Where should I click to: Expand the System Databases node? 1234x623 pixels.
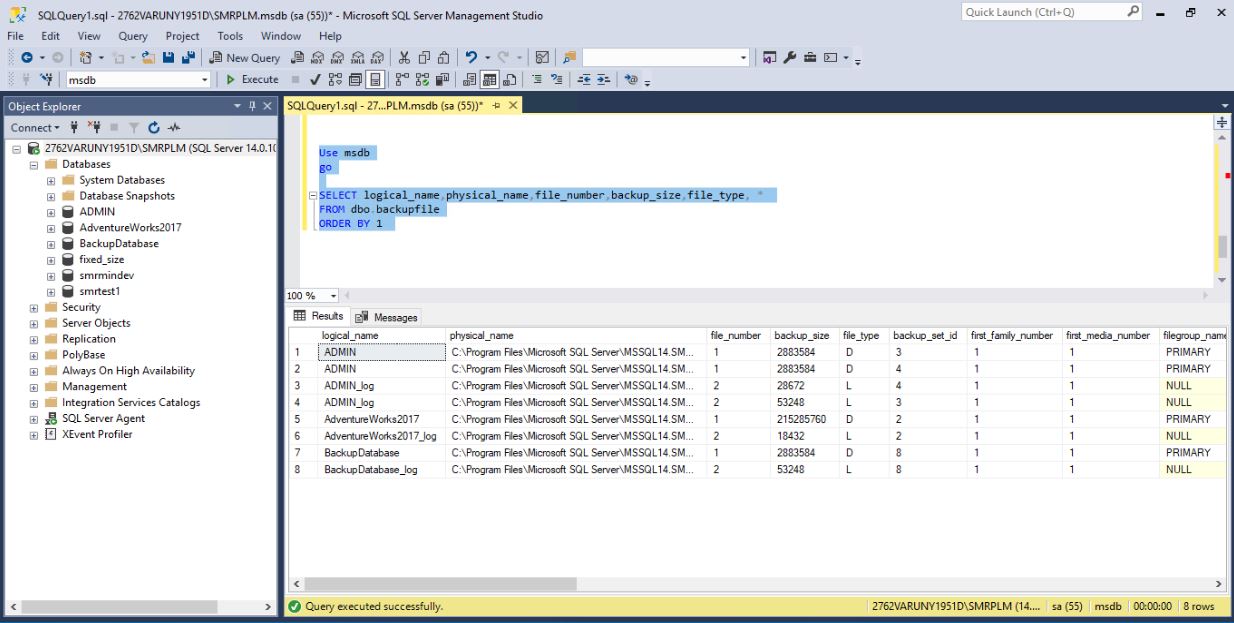(51, 180)
